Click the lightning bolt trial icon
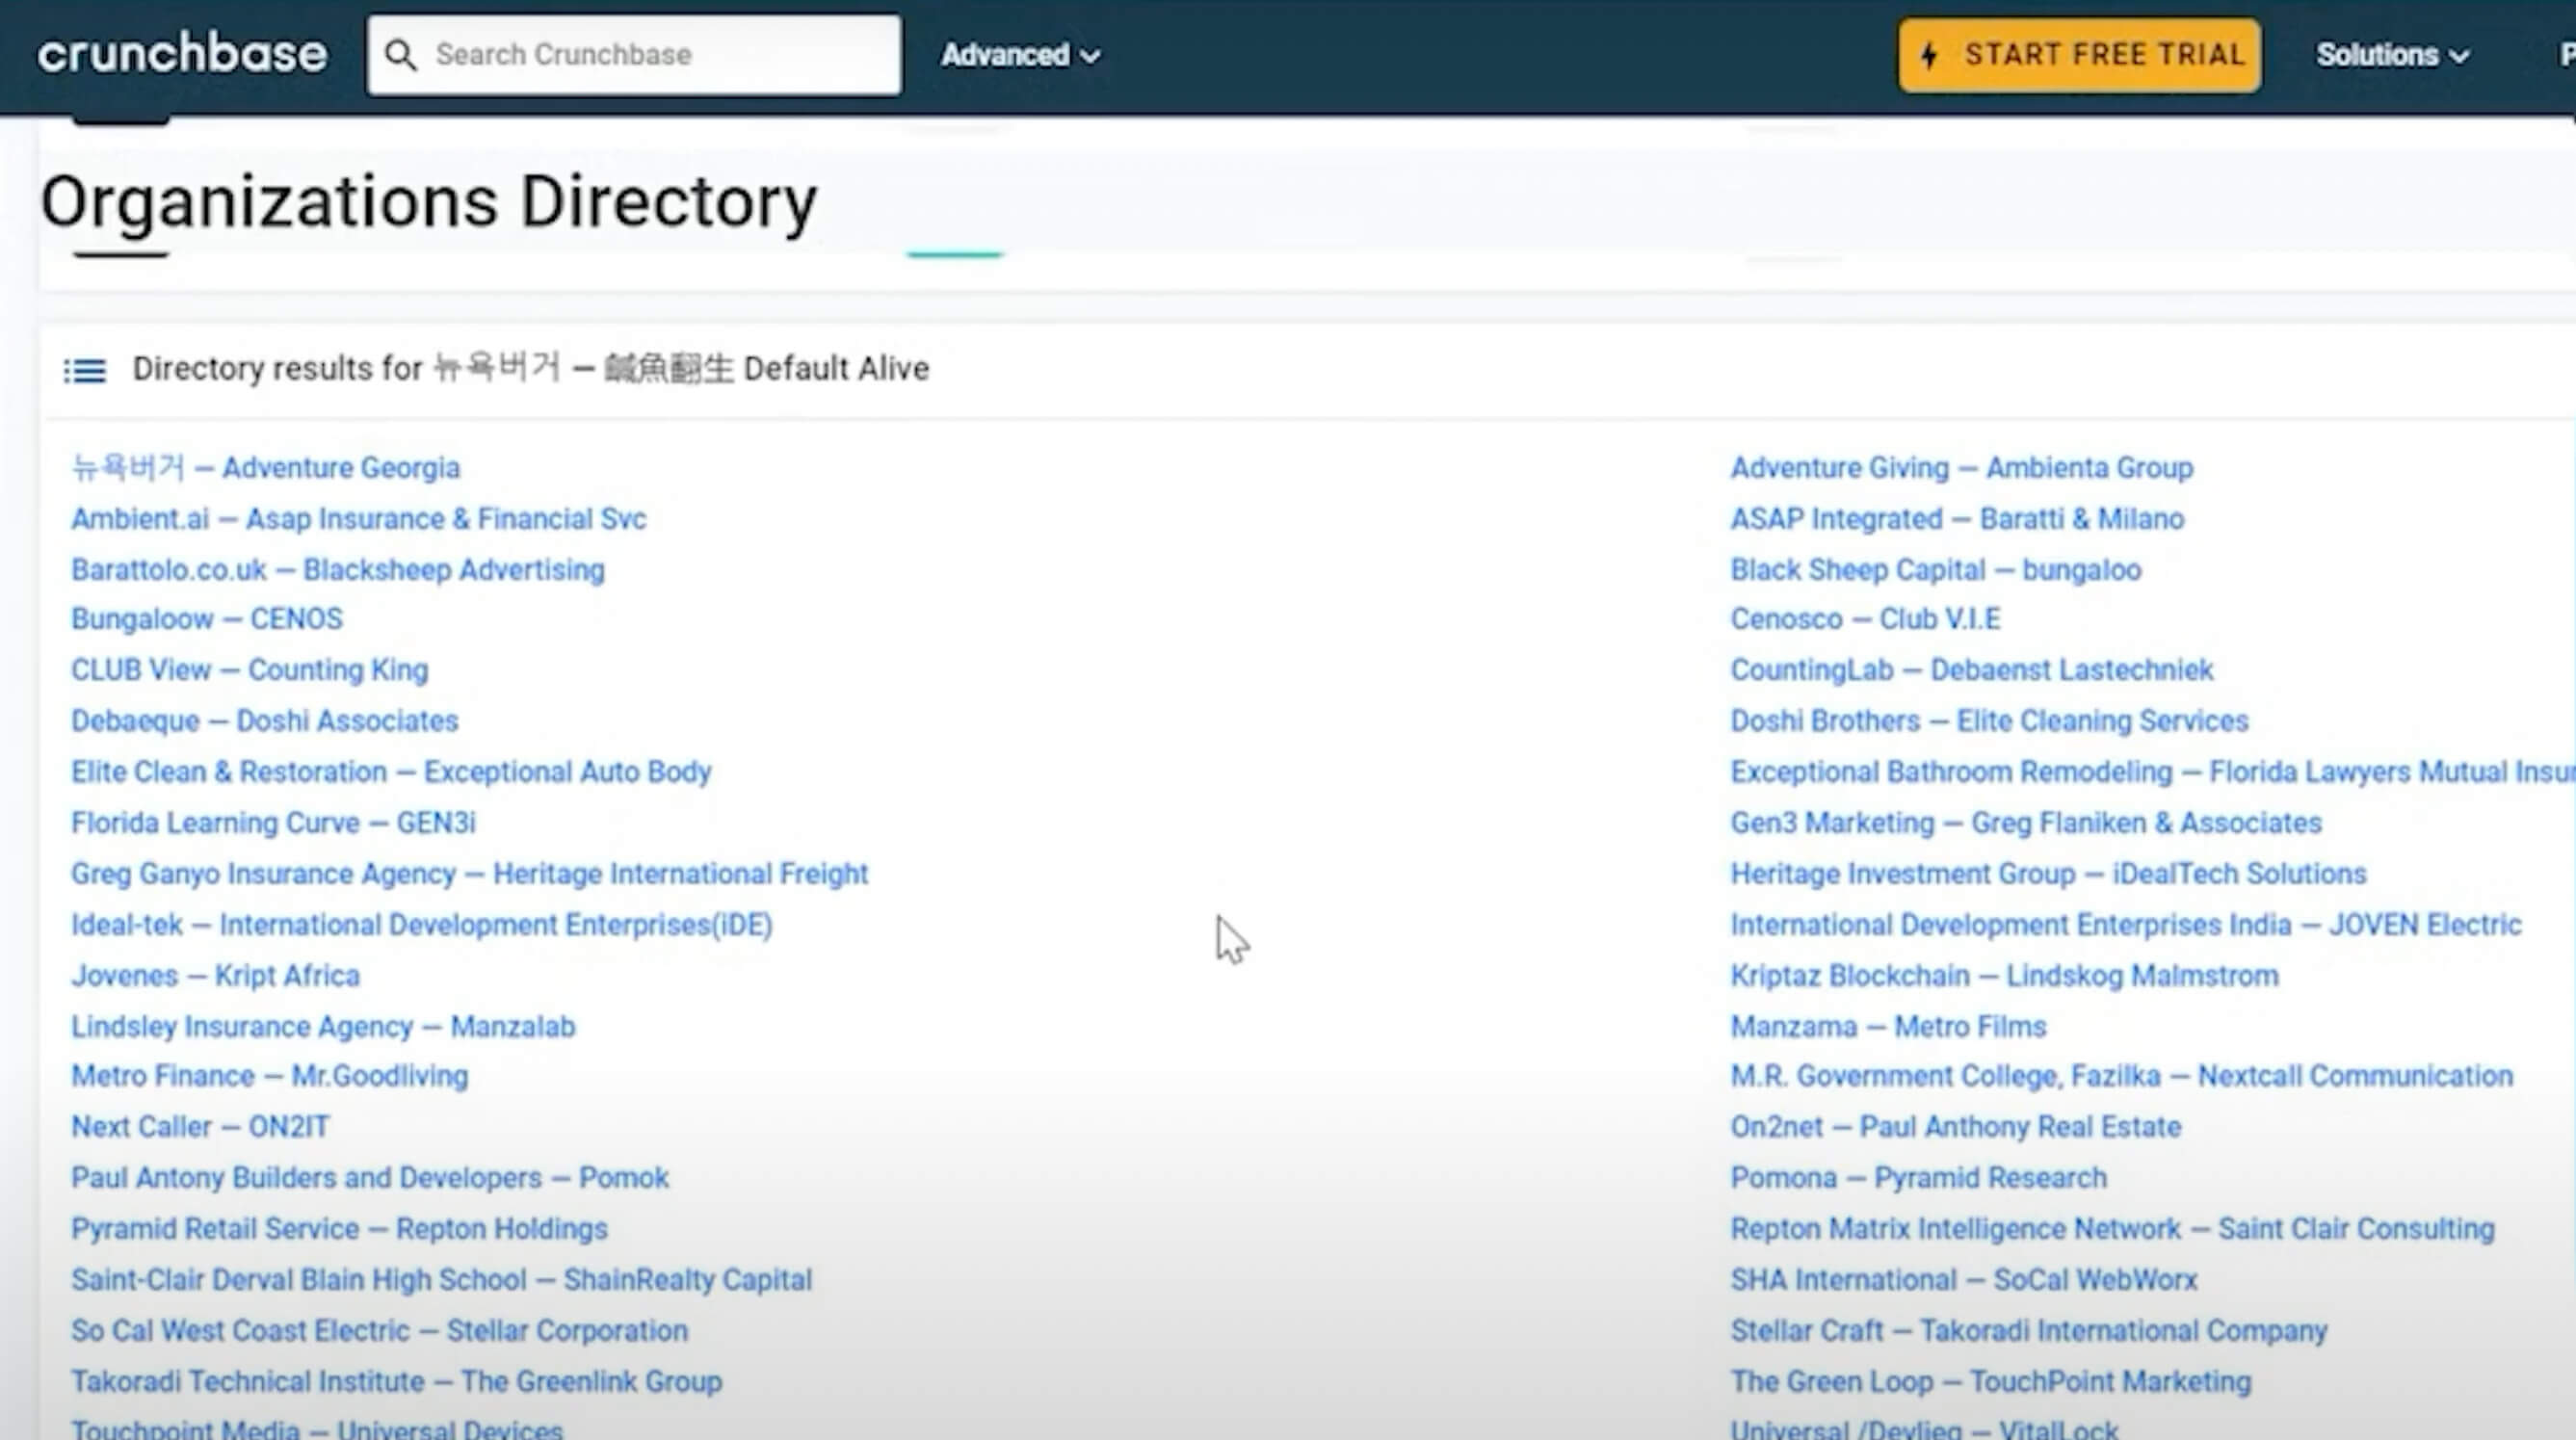 coord(1930,55)
